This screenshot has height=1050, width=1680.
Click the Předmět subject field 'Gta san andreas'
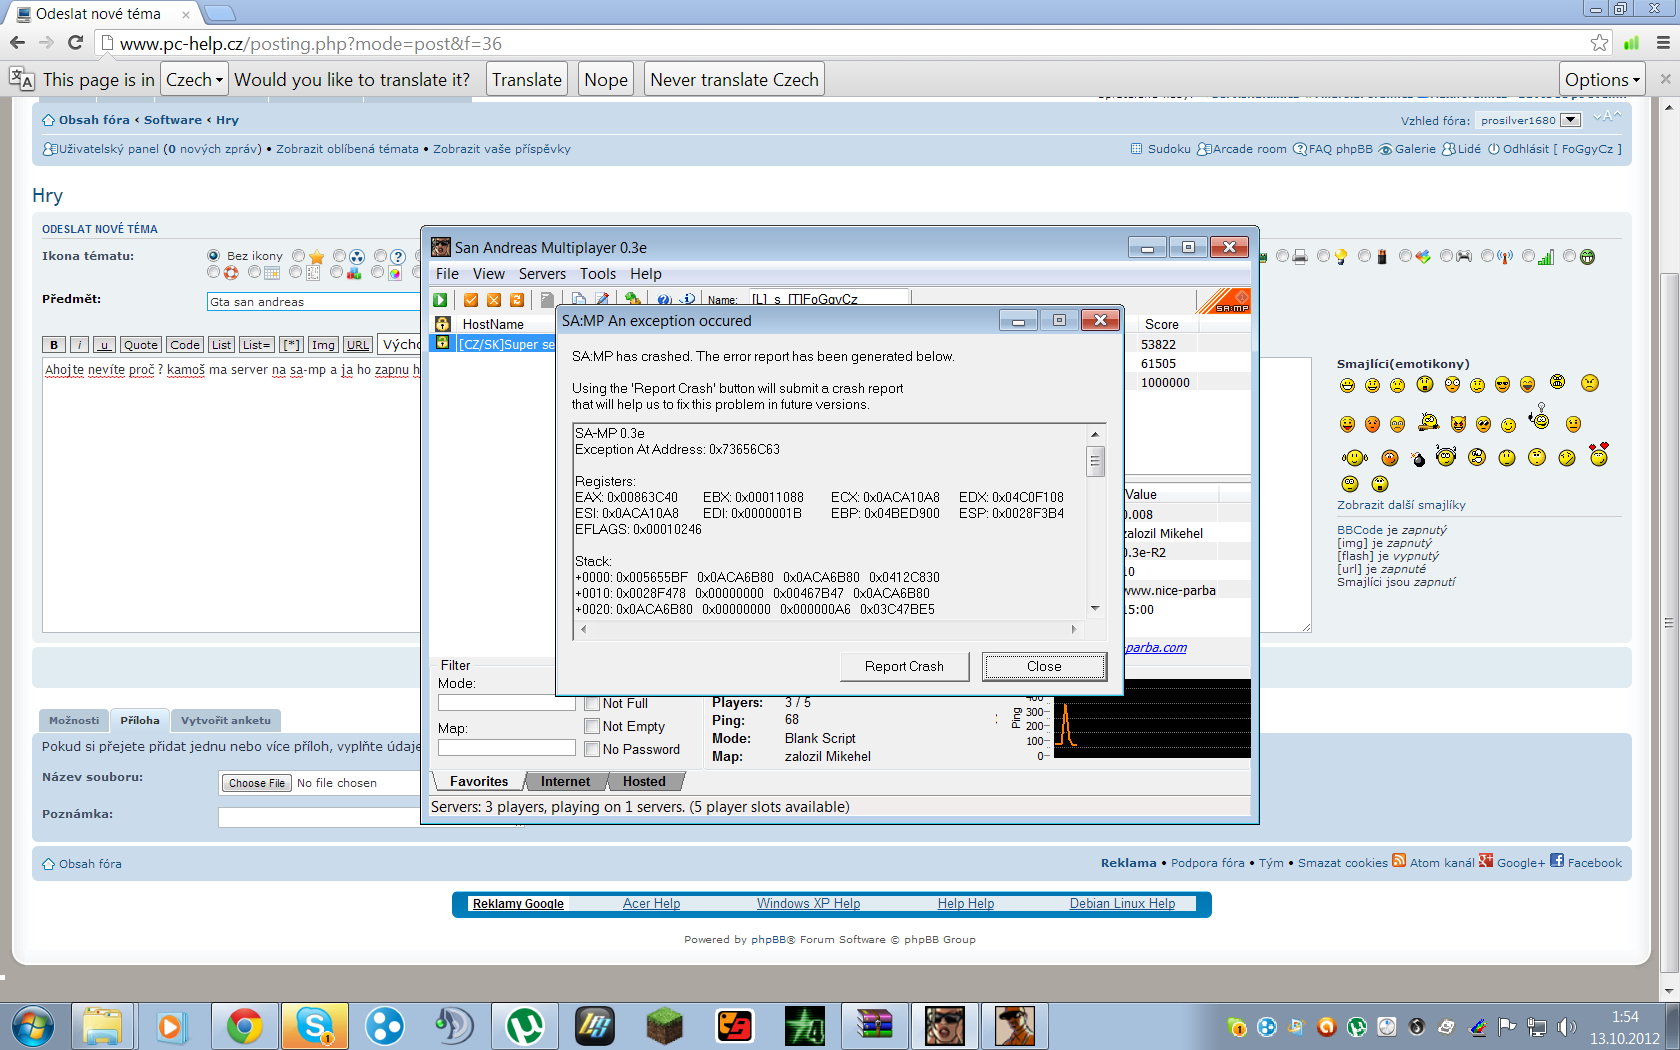[313, 302]
